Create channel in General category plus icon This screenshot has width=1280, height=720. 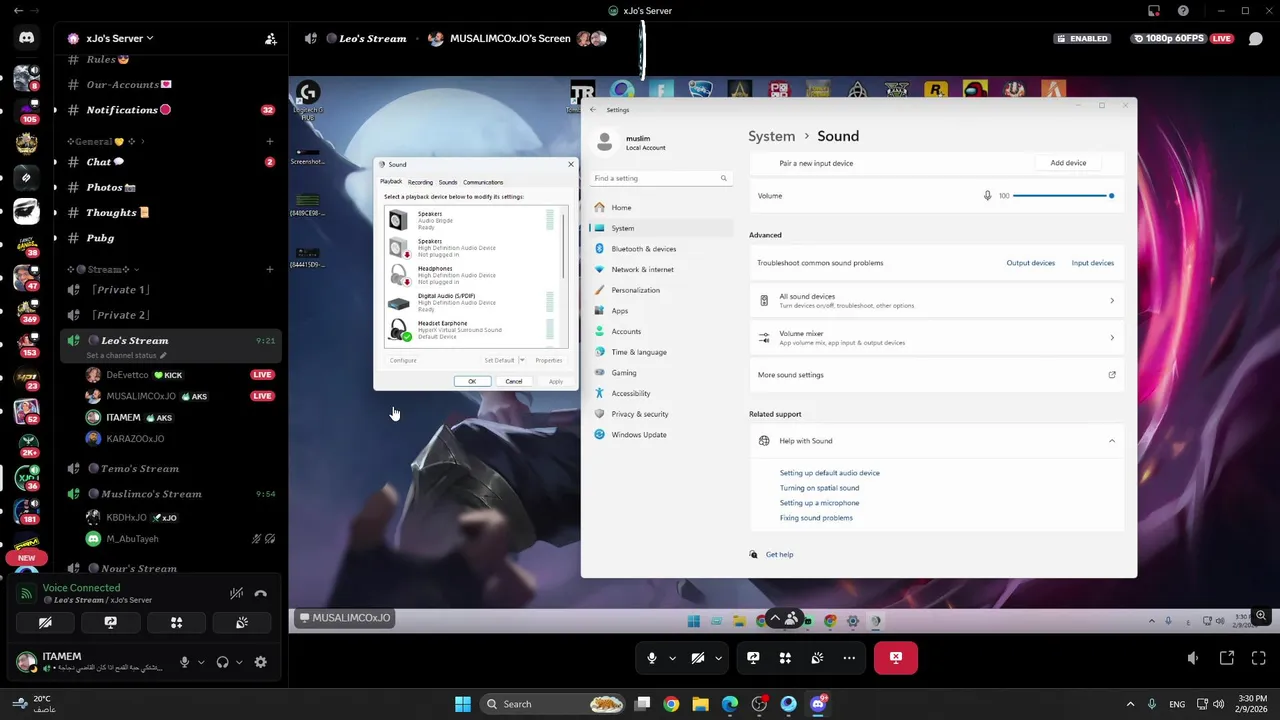pyautogui.click(x=270, y=142)
